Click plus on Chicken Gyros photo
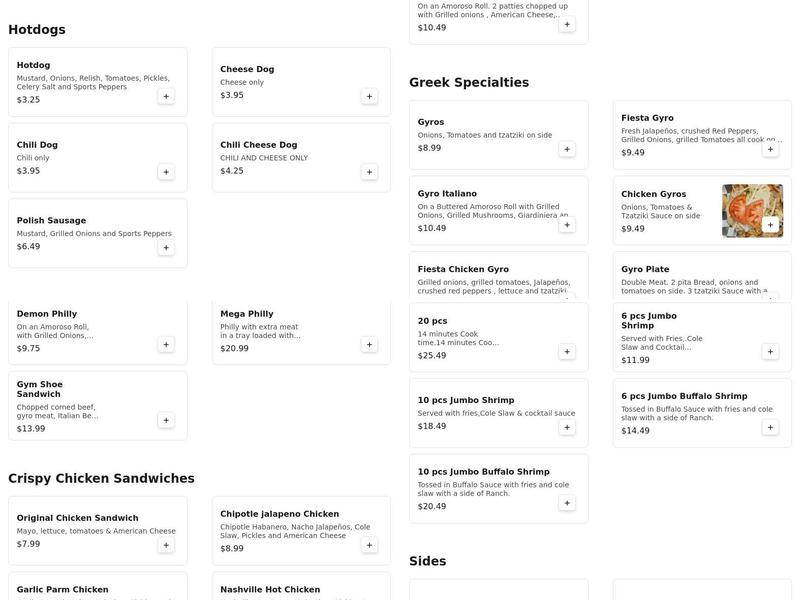 (770, 225)
